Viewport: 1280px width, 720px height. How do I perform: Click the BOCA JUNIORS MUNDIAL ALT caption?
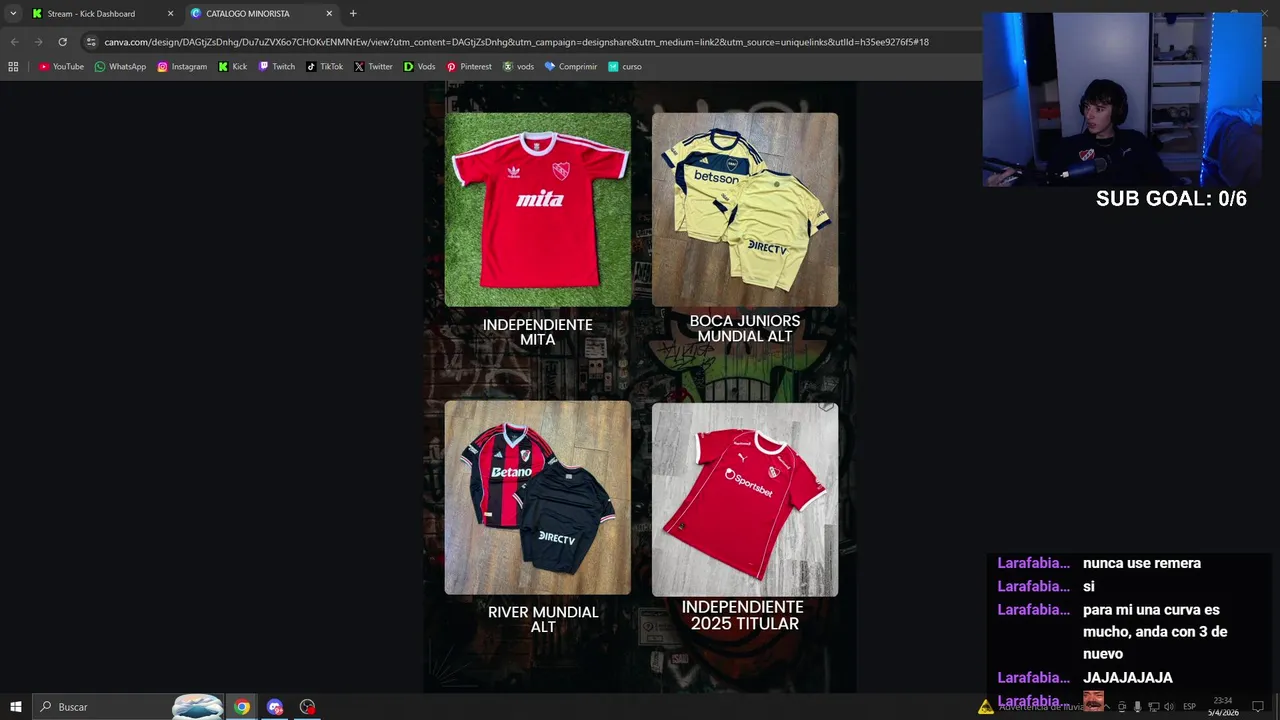[745, 328]
